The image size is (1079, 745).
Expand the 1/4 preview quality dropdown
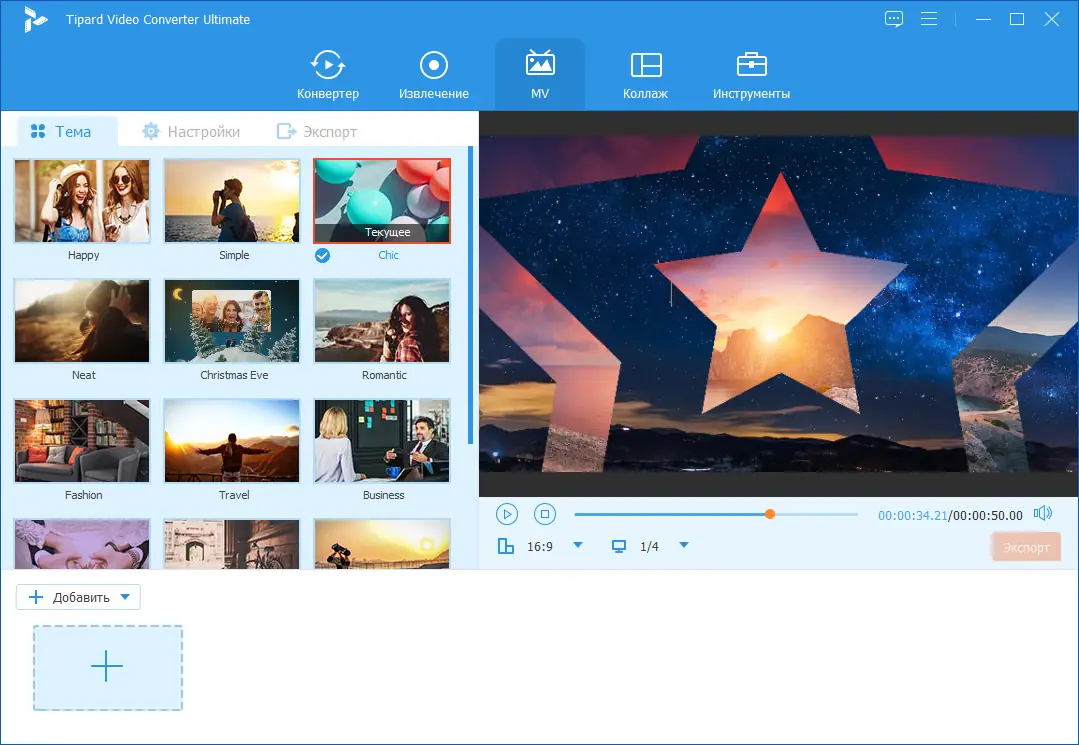point(684,545)
